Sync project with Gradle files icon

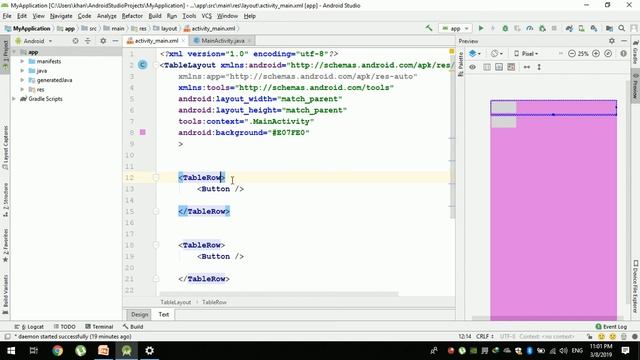point(569,28)
